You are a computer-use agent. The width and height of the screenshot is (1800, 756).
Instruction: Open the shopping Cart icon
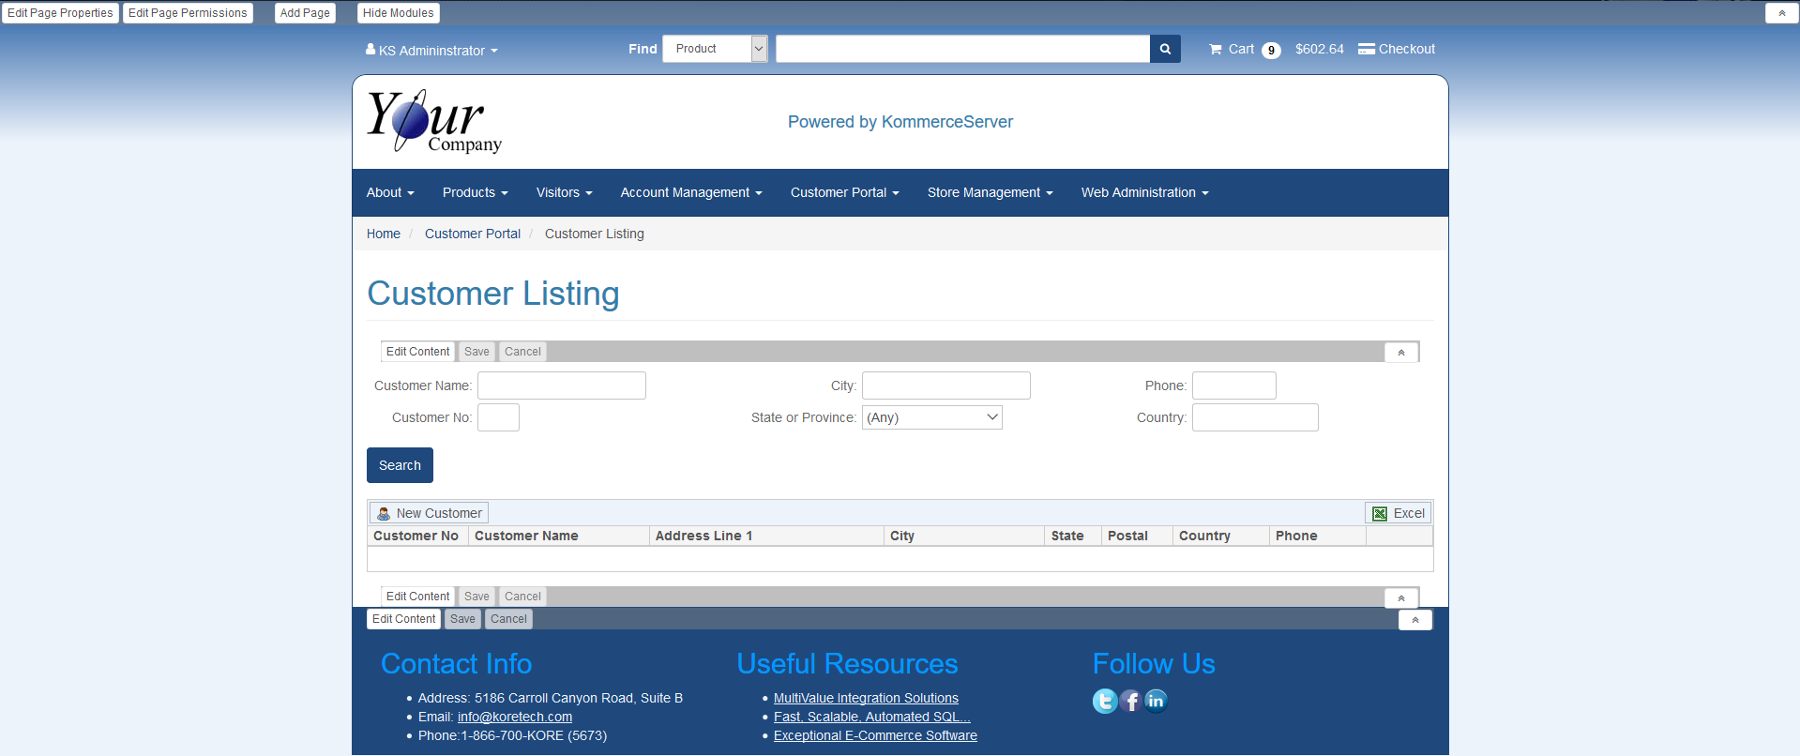click(x=1216, y=49)
